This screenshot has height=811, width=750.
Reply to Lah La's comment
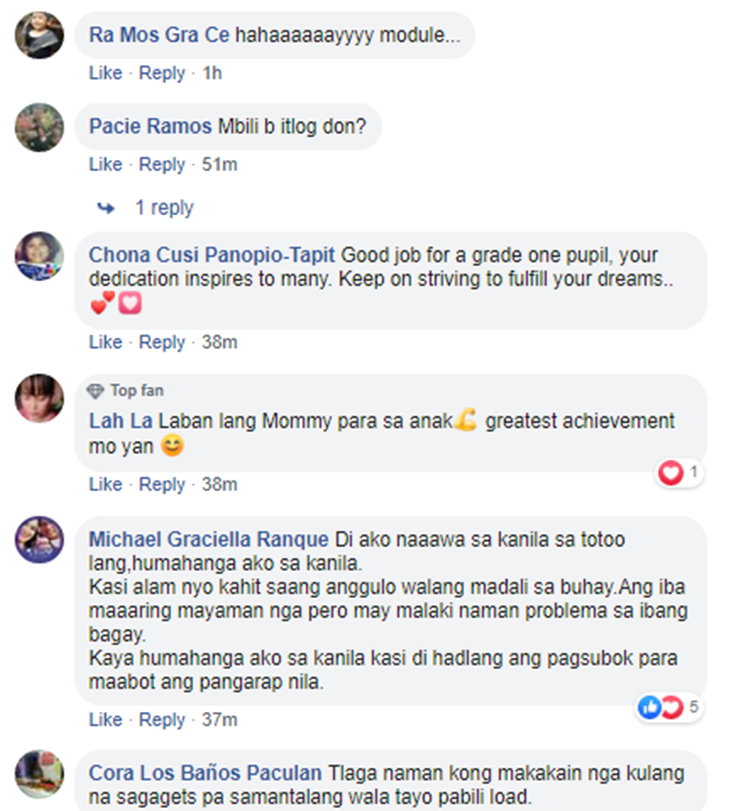click(162, 485)
